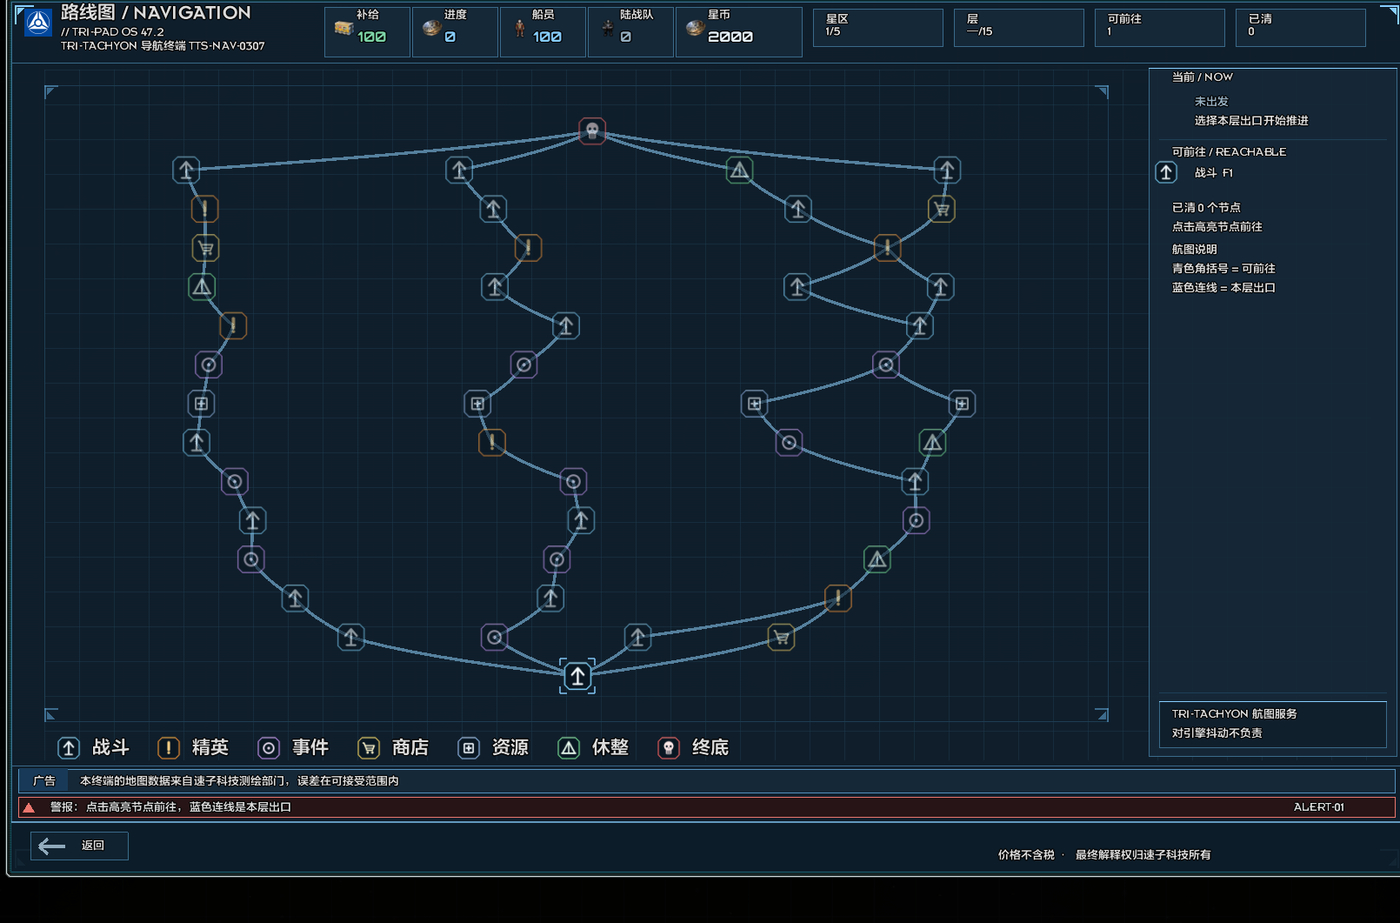Viewport: 1400px width, 923px height.
Task: Click the boss skull legend icon
Action: click(668, 747)
